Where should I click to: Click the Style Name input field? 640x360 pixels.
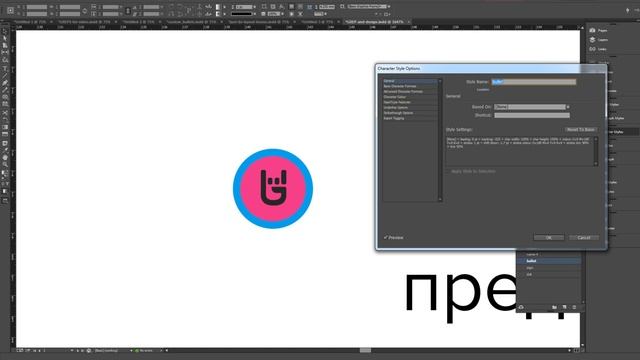click(533, 82)
